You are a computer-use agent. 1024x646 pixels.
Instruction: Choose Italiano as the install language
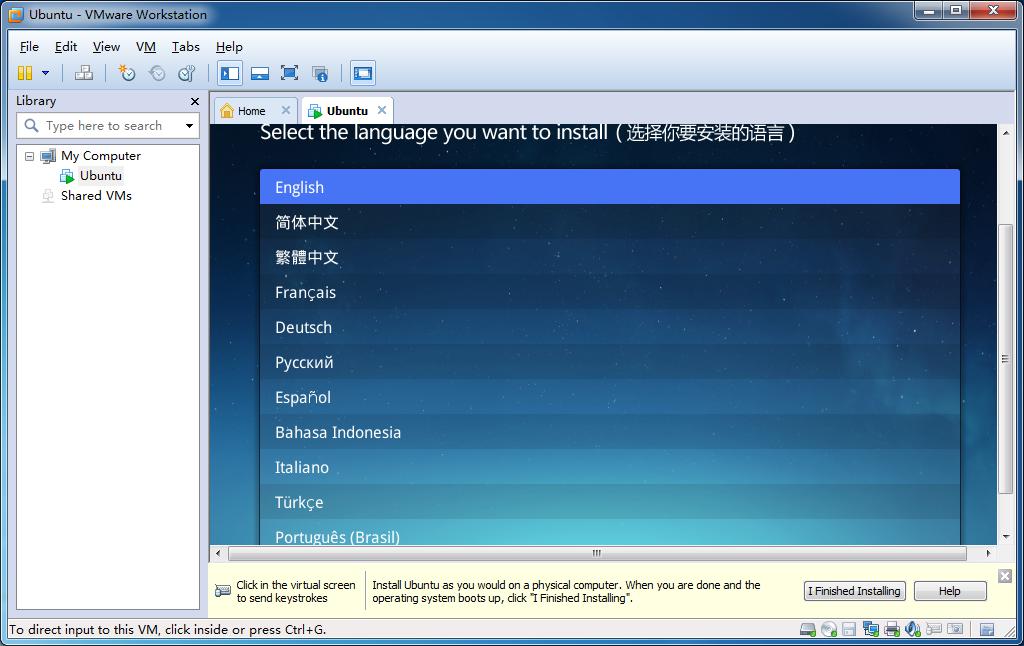610,467
